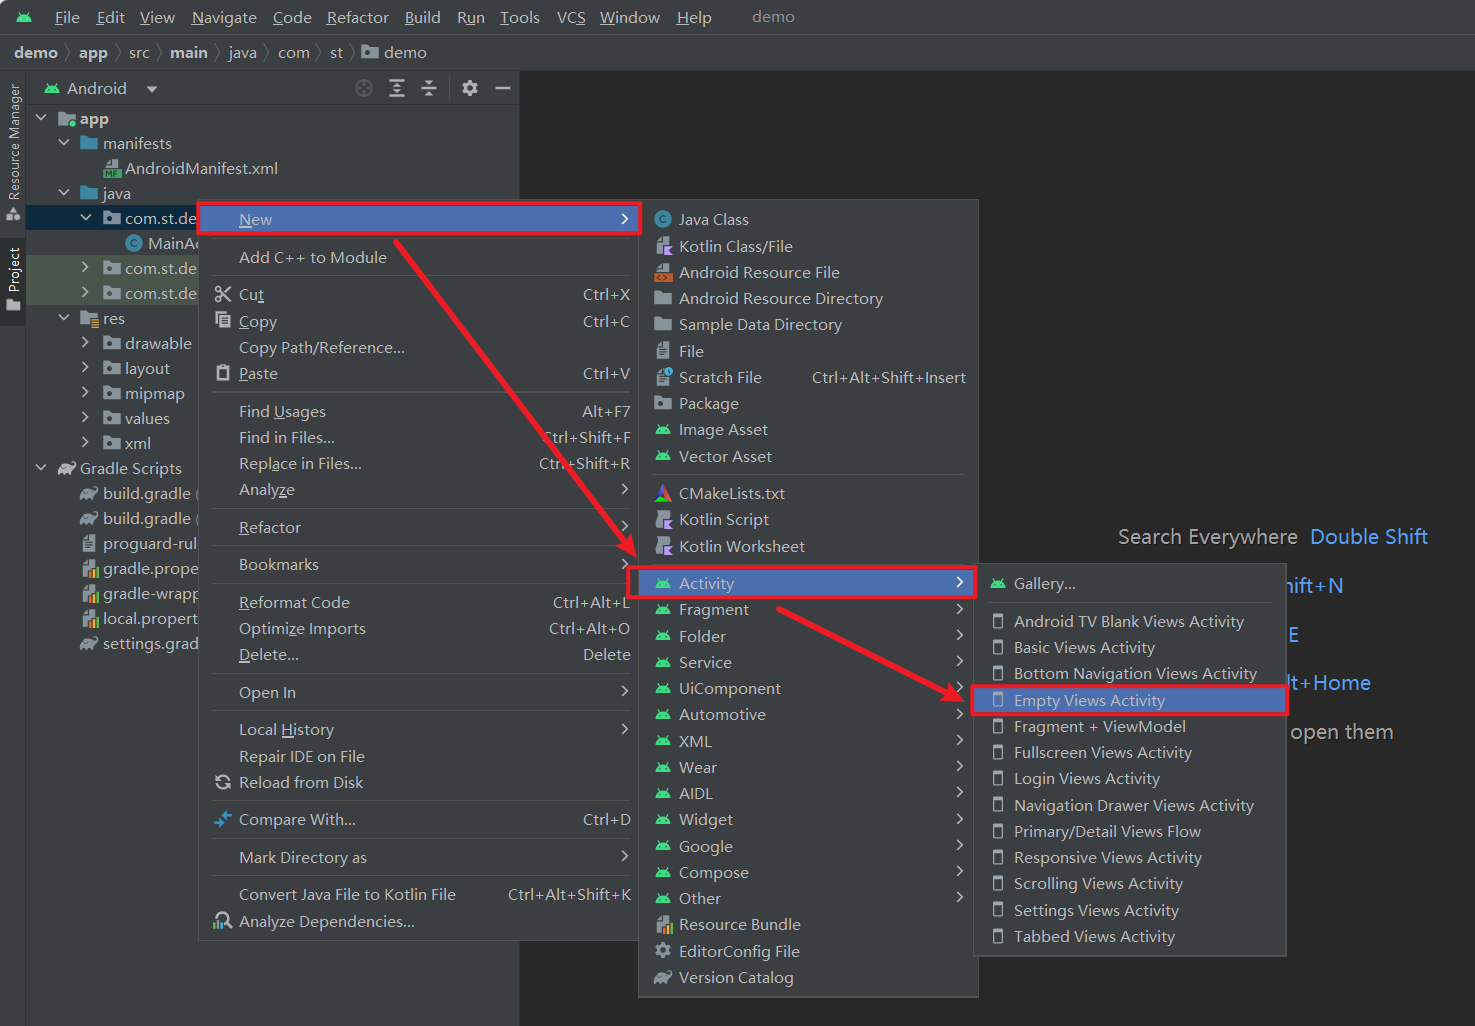The width and height of the screenshot is (1475, 1026).
Task: Choose Analyze Dependencies...
Action: tap(419, 921)
